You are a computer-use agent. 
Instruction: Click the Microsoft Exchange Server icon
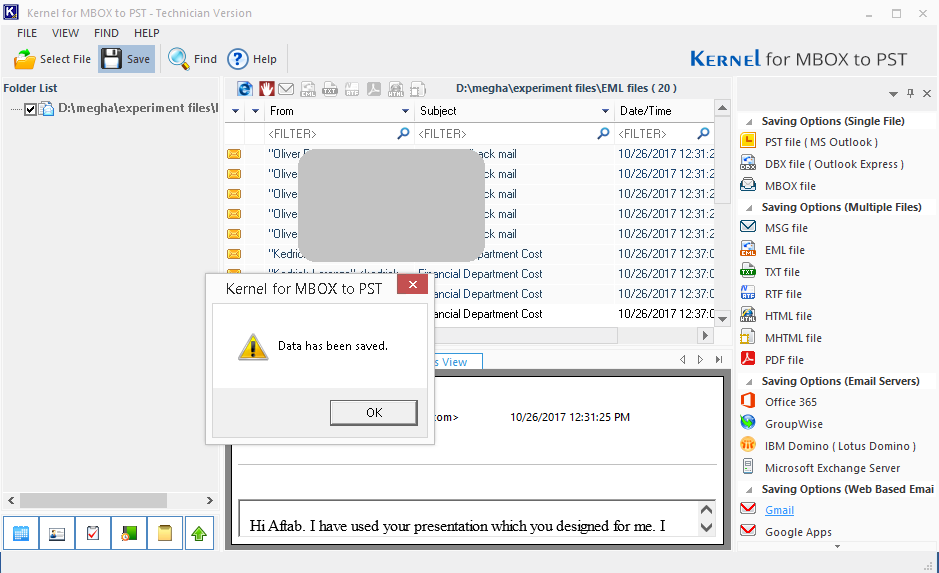pos(748,466)
